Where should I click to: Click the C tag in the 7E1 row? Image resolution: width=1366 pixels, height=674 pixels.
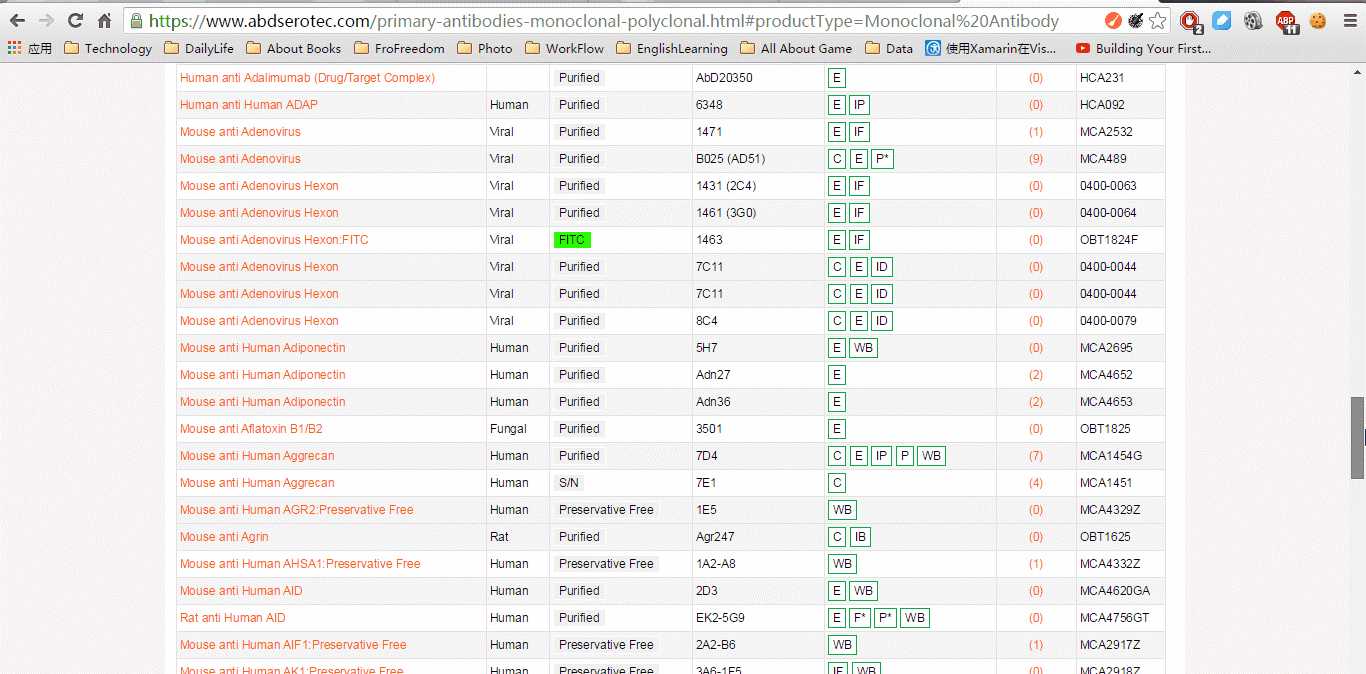point(837,483)
